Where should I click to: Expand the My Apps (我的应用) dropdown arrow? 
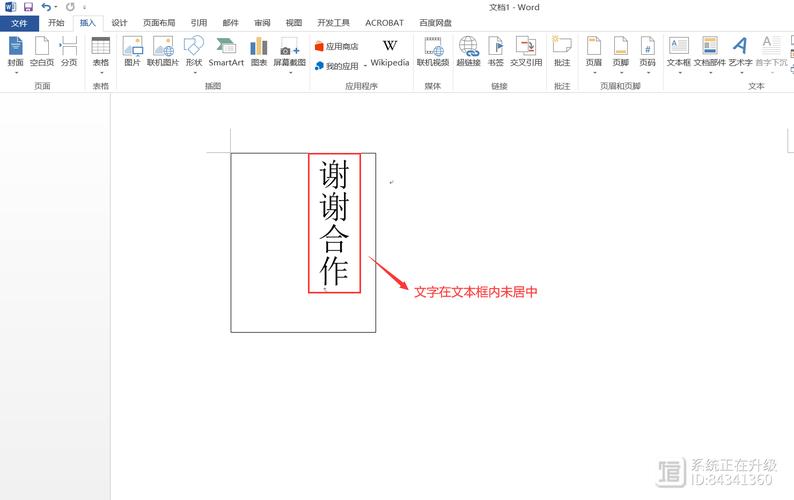365,66
